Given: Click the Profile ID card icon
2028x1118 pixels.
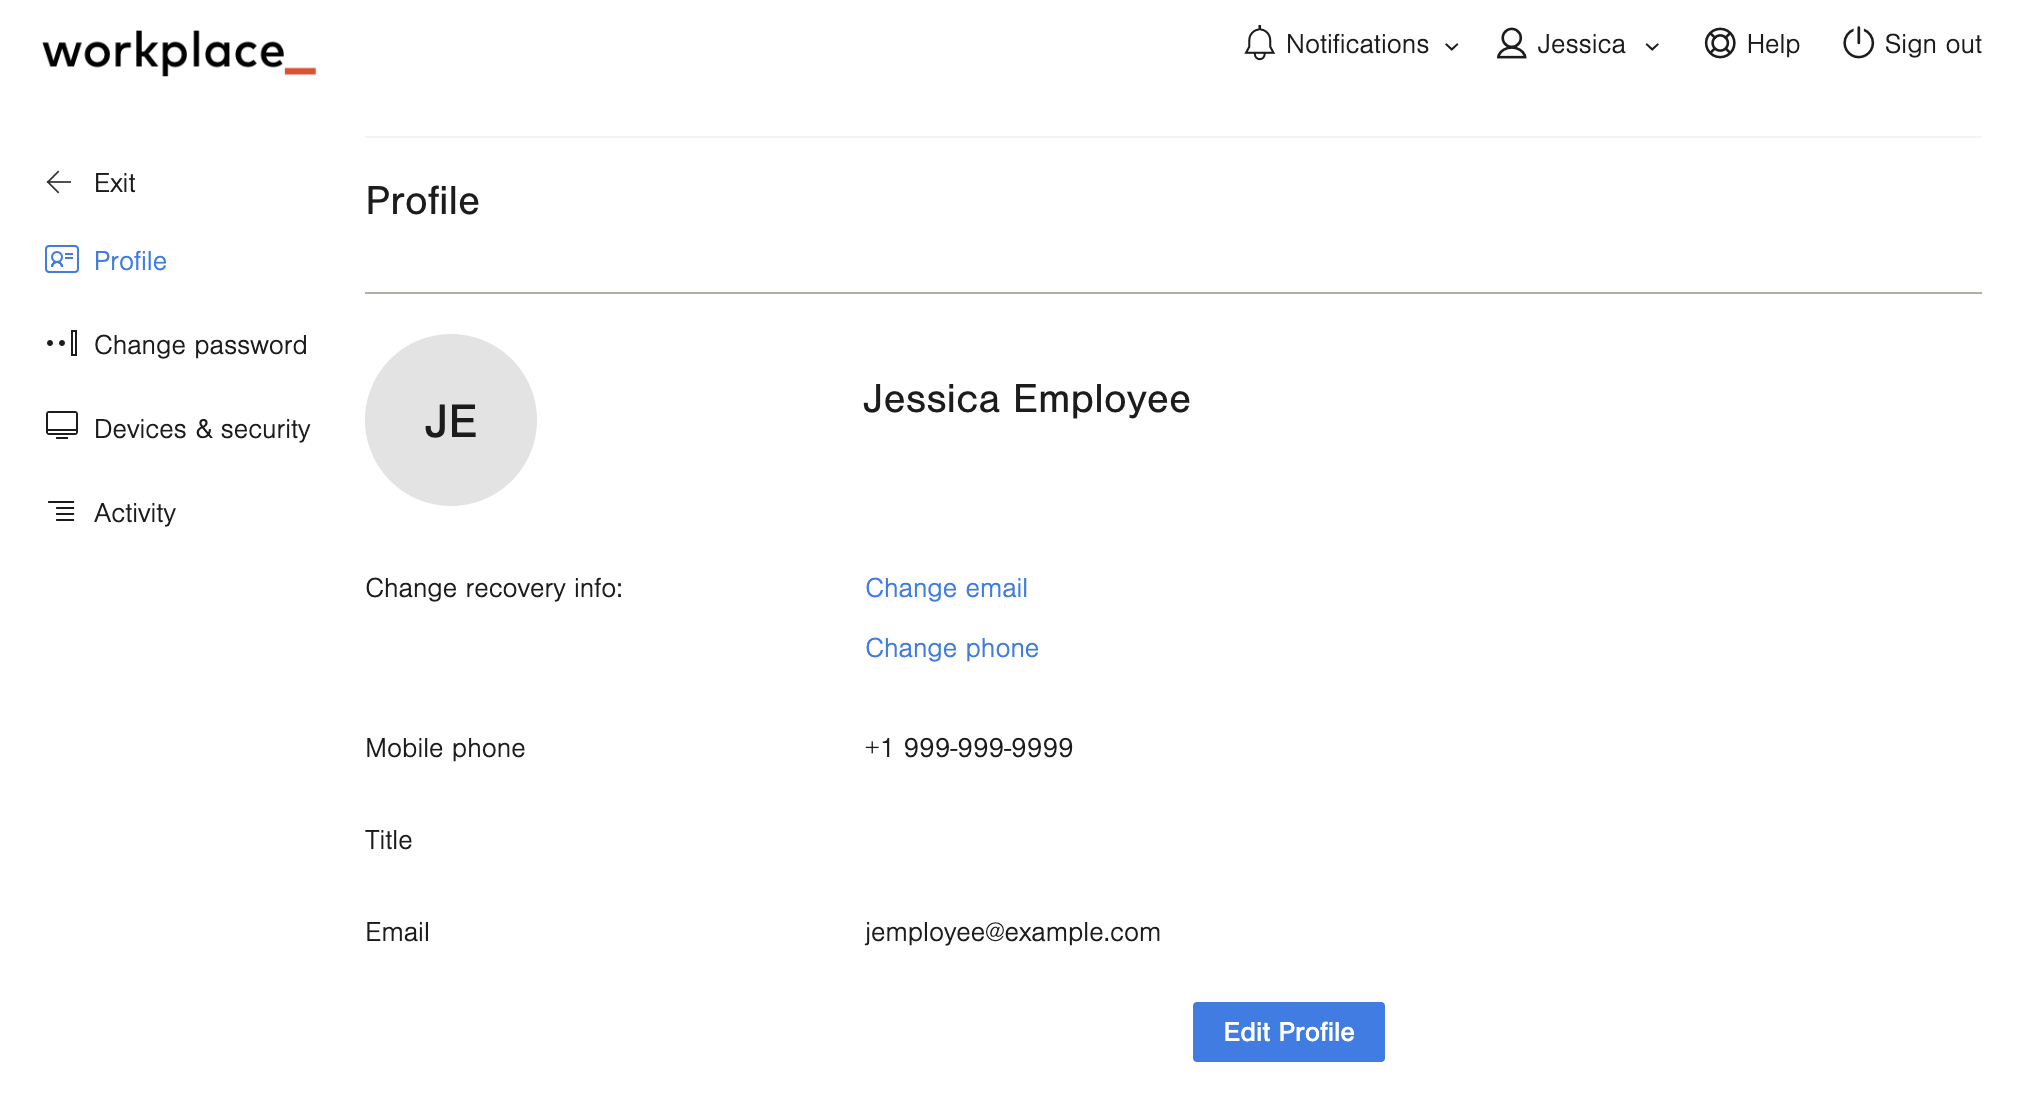Looking at the screenshot, I should [62, 260].
